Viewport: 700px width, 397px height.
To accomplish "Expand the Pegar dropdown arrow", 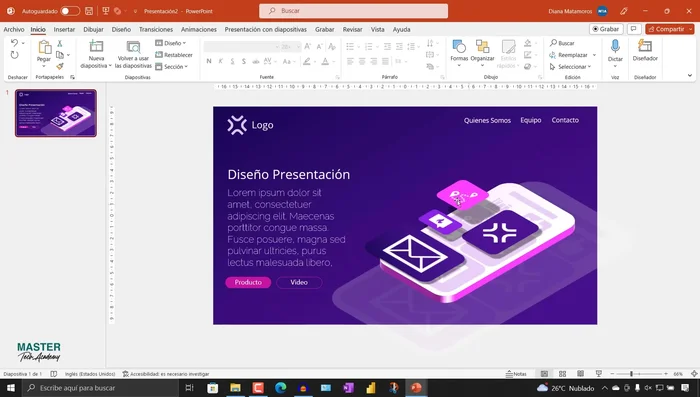I will coord(44,66).
